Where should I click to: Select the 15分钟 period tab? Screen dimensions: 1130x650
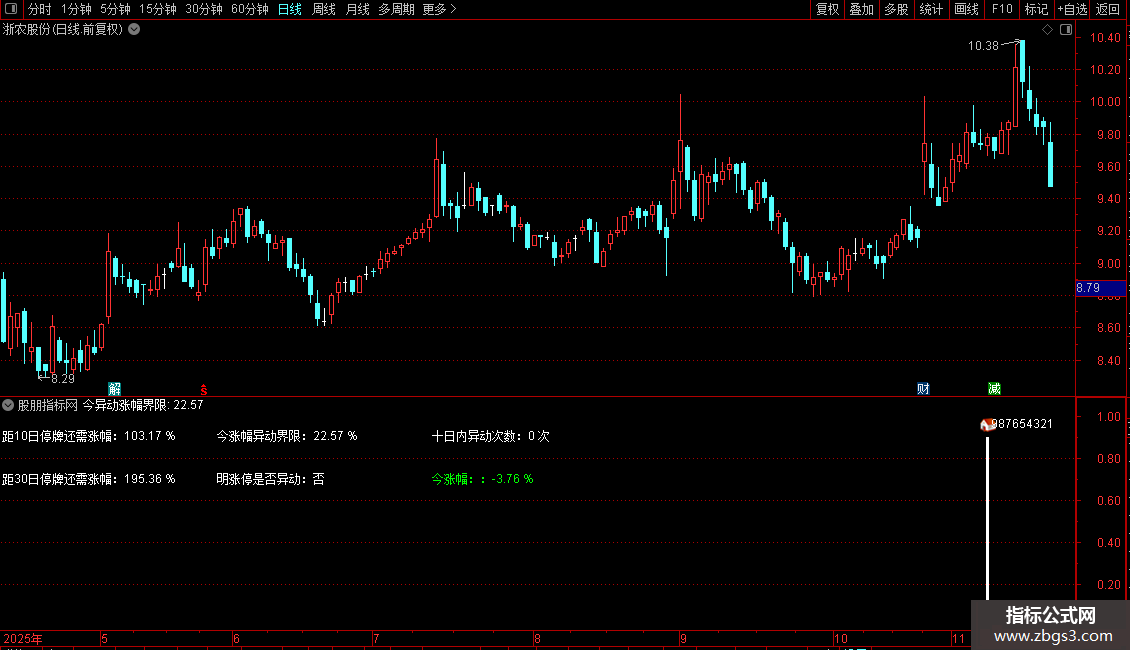(x=157, y=9)
